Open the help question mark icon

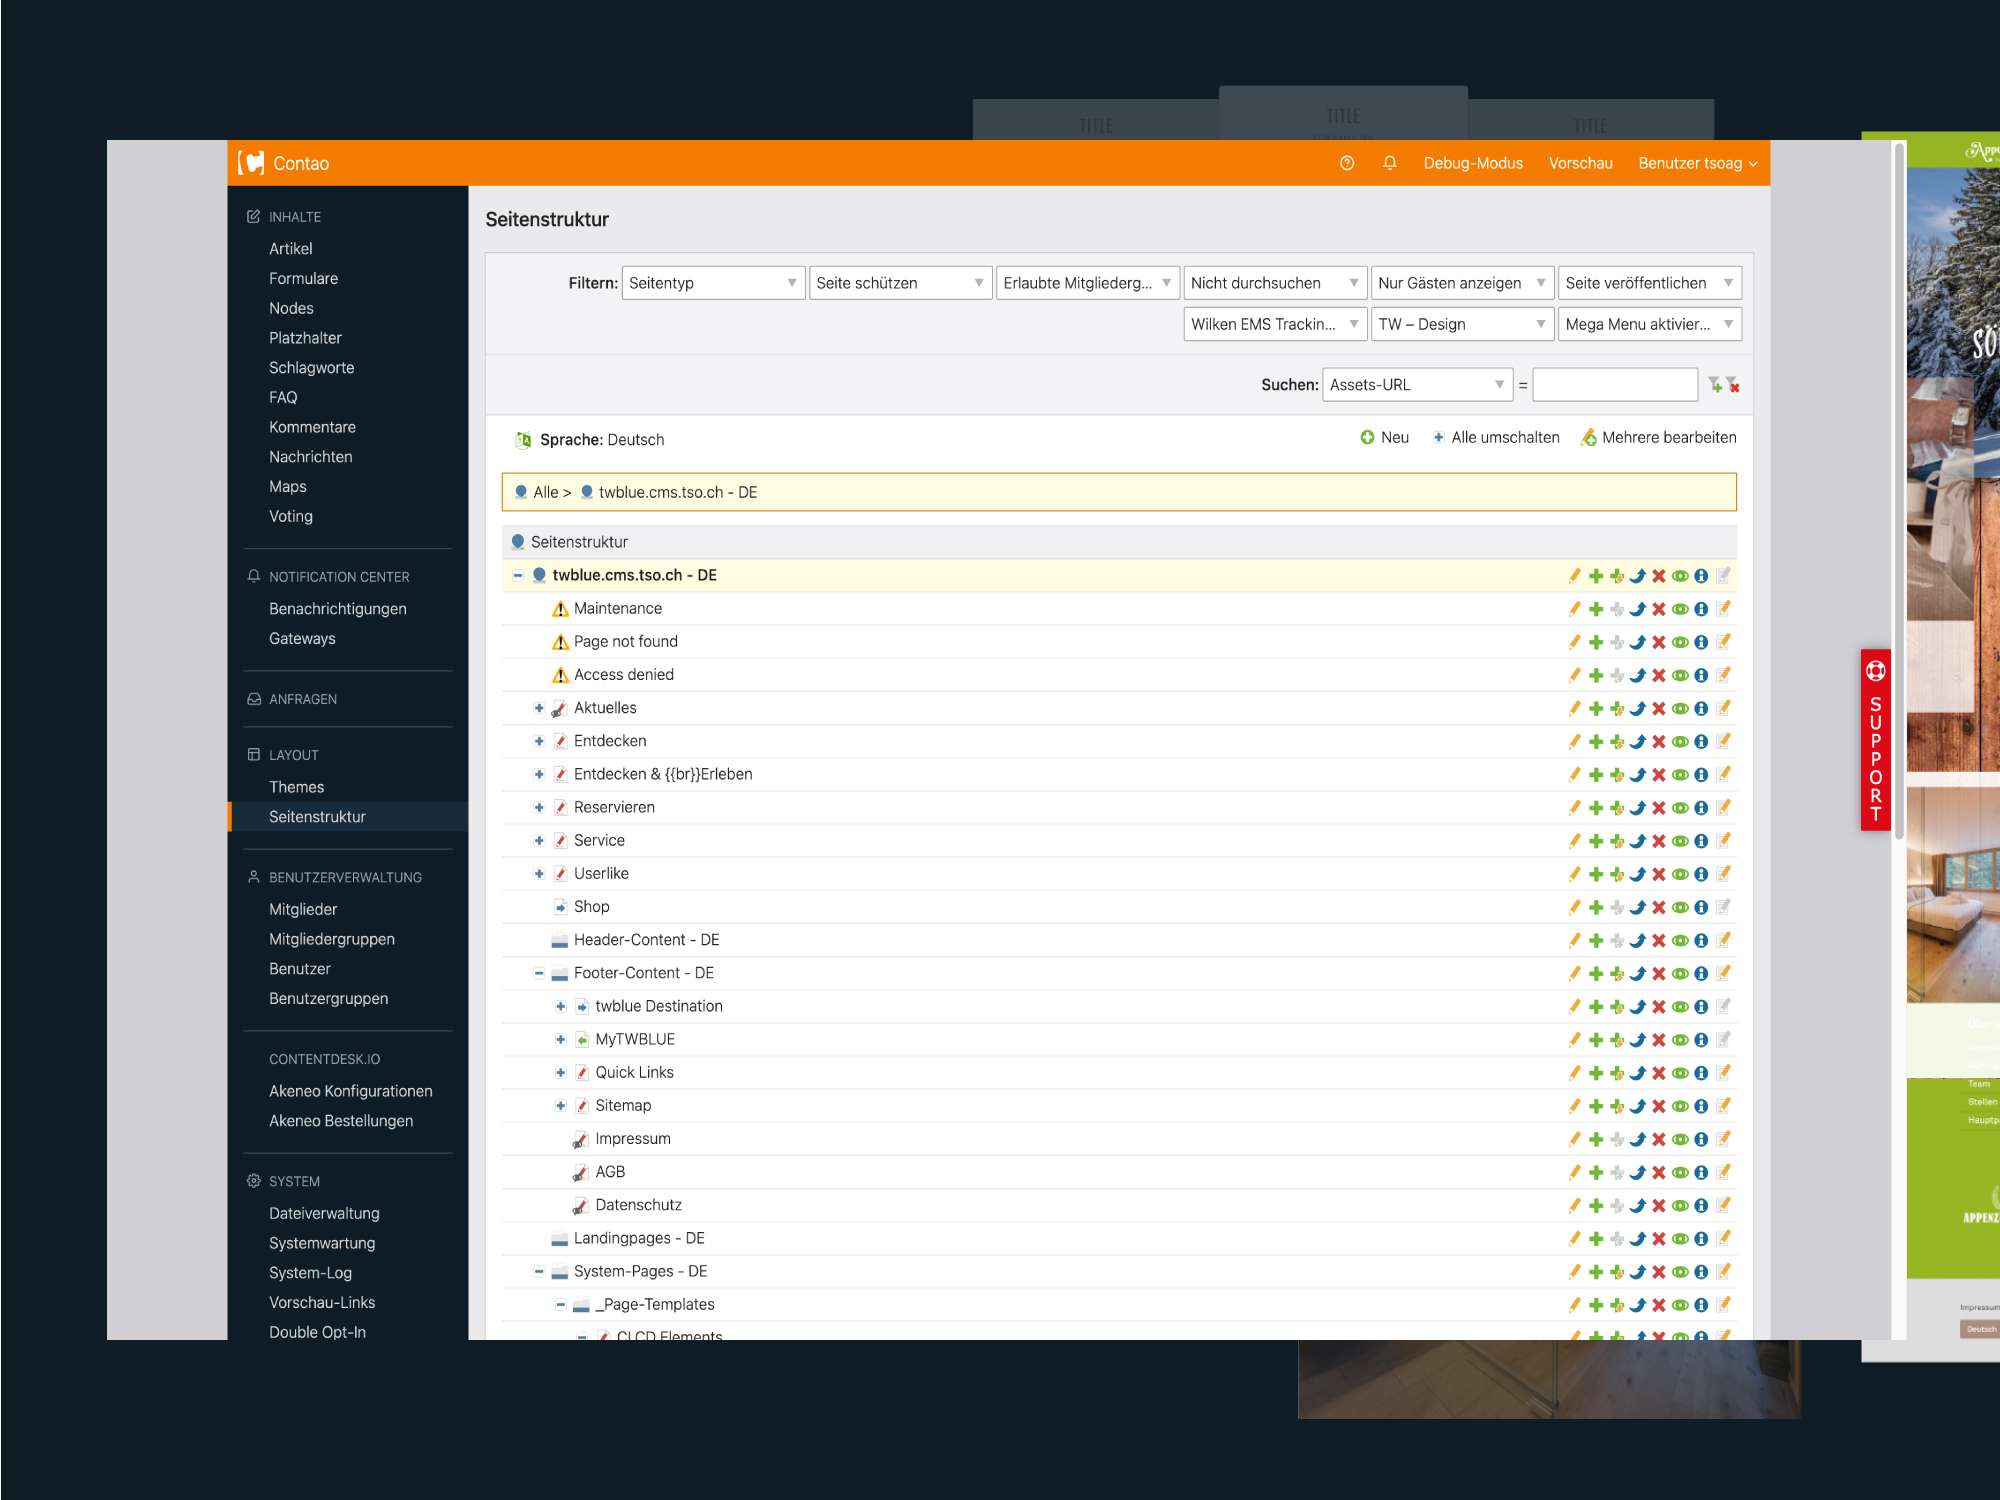pyautogui.click(x=1346, y=163)
